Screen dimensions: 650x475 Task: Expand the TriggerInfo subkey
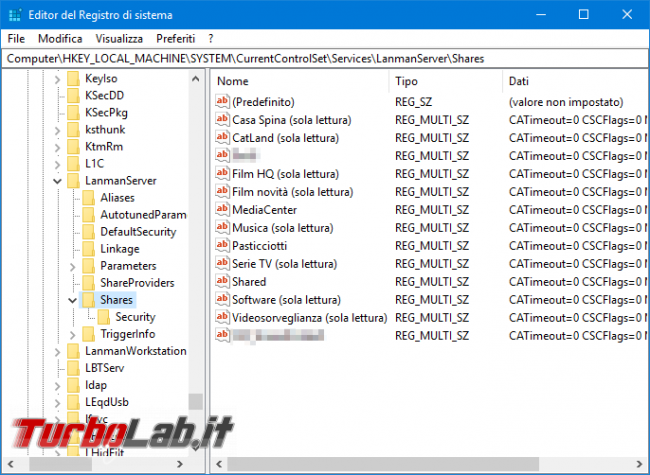[73, 334]
